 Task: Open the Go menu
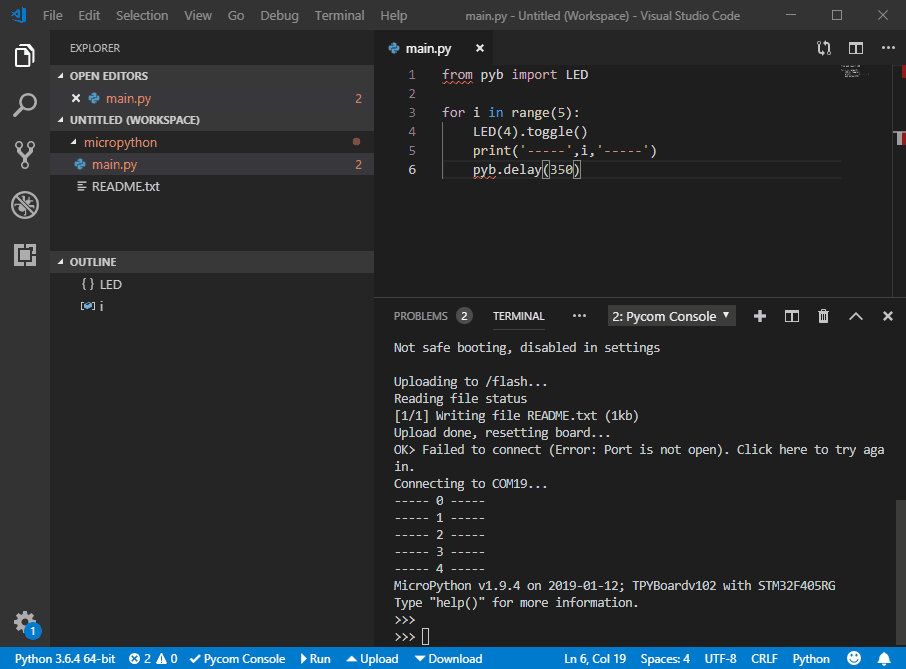coord(236,16)
